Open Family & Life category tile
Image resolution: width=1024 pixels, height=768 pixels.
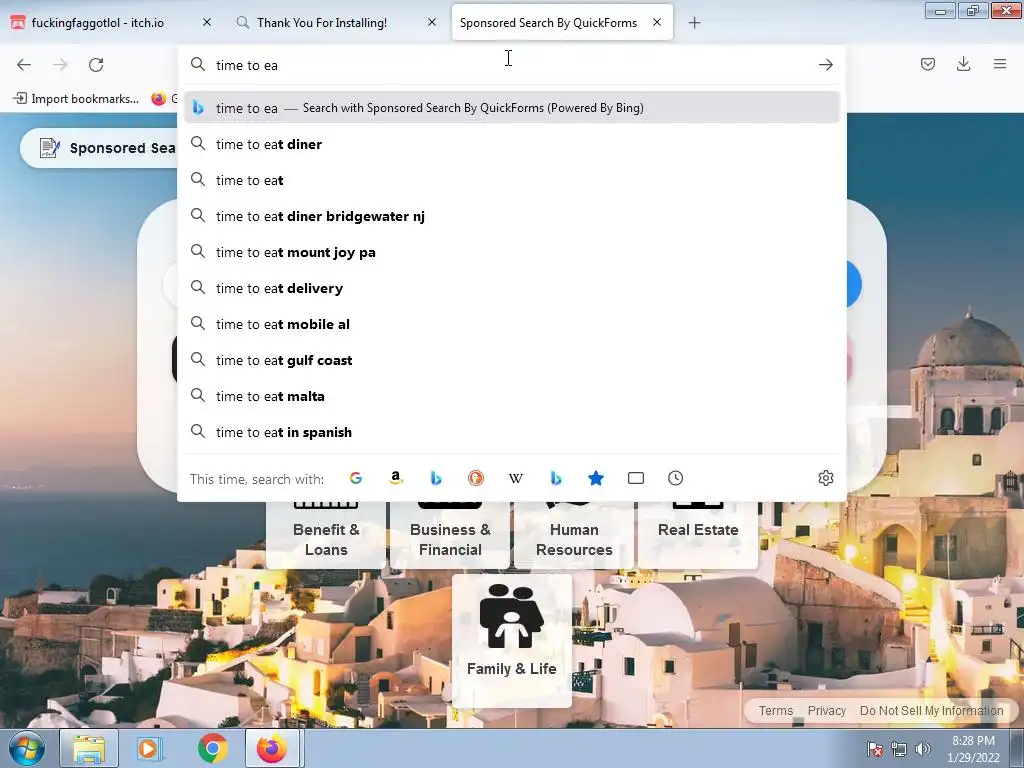point(512,640)
